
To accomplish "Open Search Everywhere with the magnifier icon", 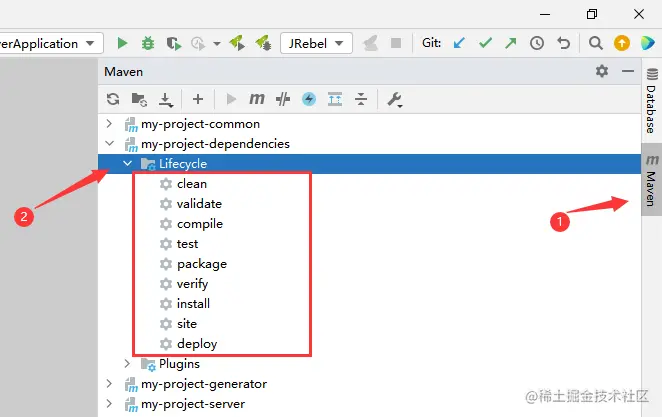I will pos(596,43).
